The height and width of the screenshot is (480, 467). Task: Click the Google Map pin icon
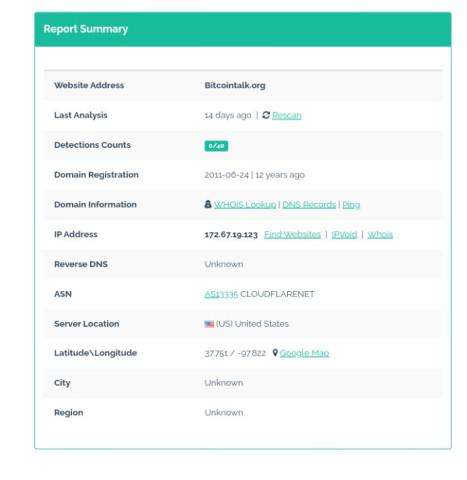(x=275, y=353)
